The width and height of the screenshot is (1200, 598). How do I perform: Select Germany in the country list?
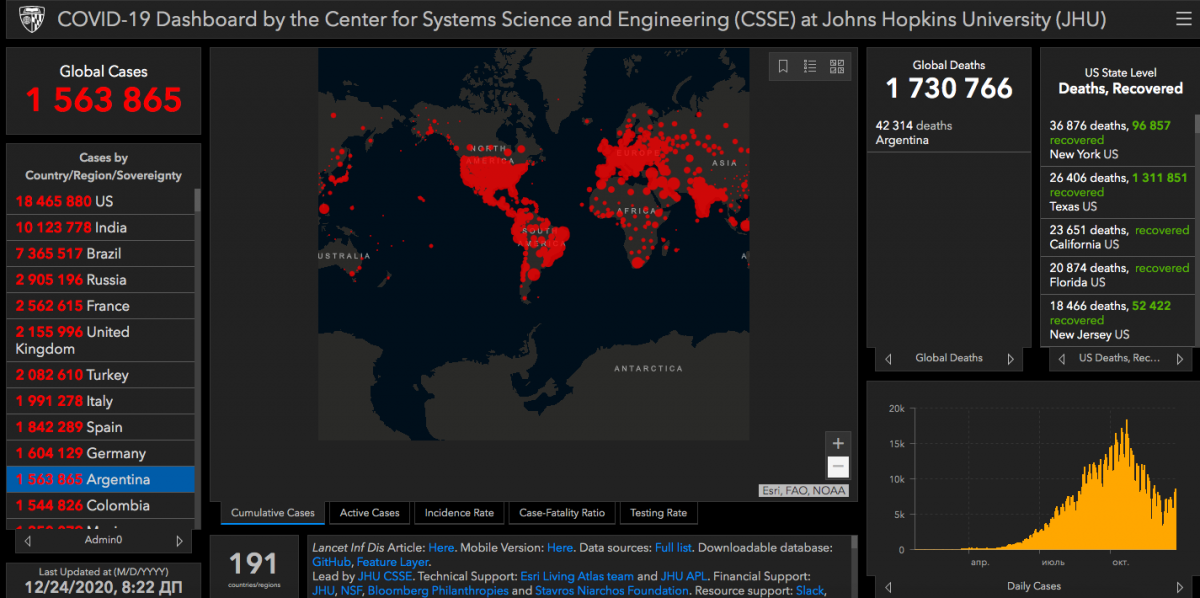click(103, 453)
